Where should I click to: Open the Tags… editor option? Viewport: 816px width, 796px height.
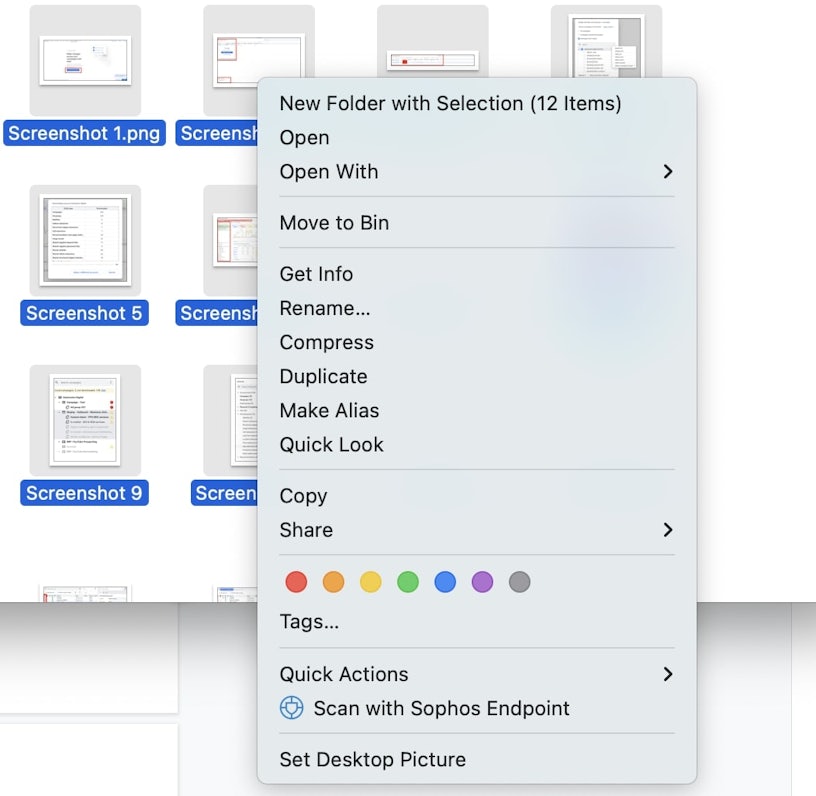309,622
